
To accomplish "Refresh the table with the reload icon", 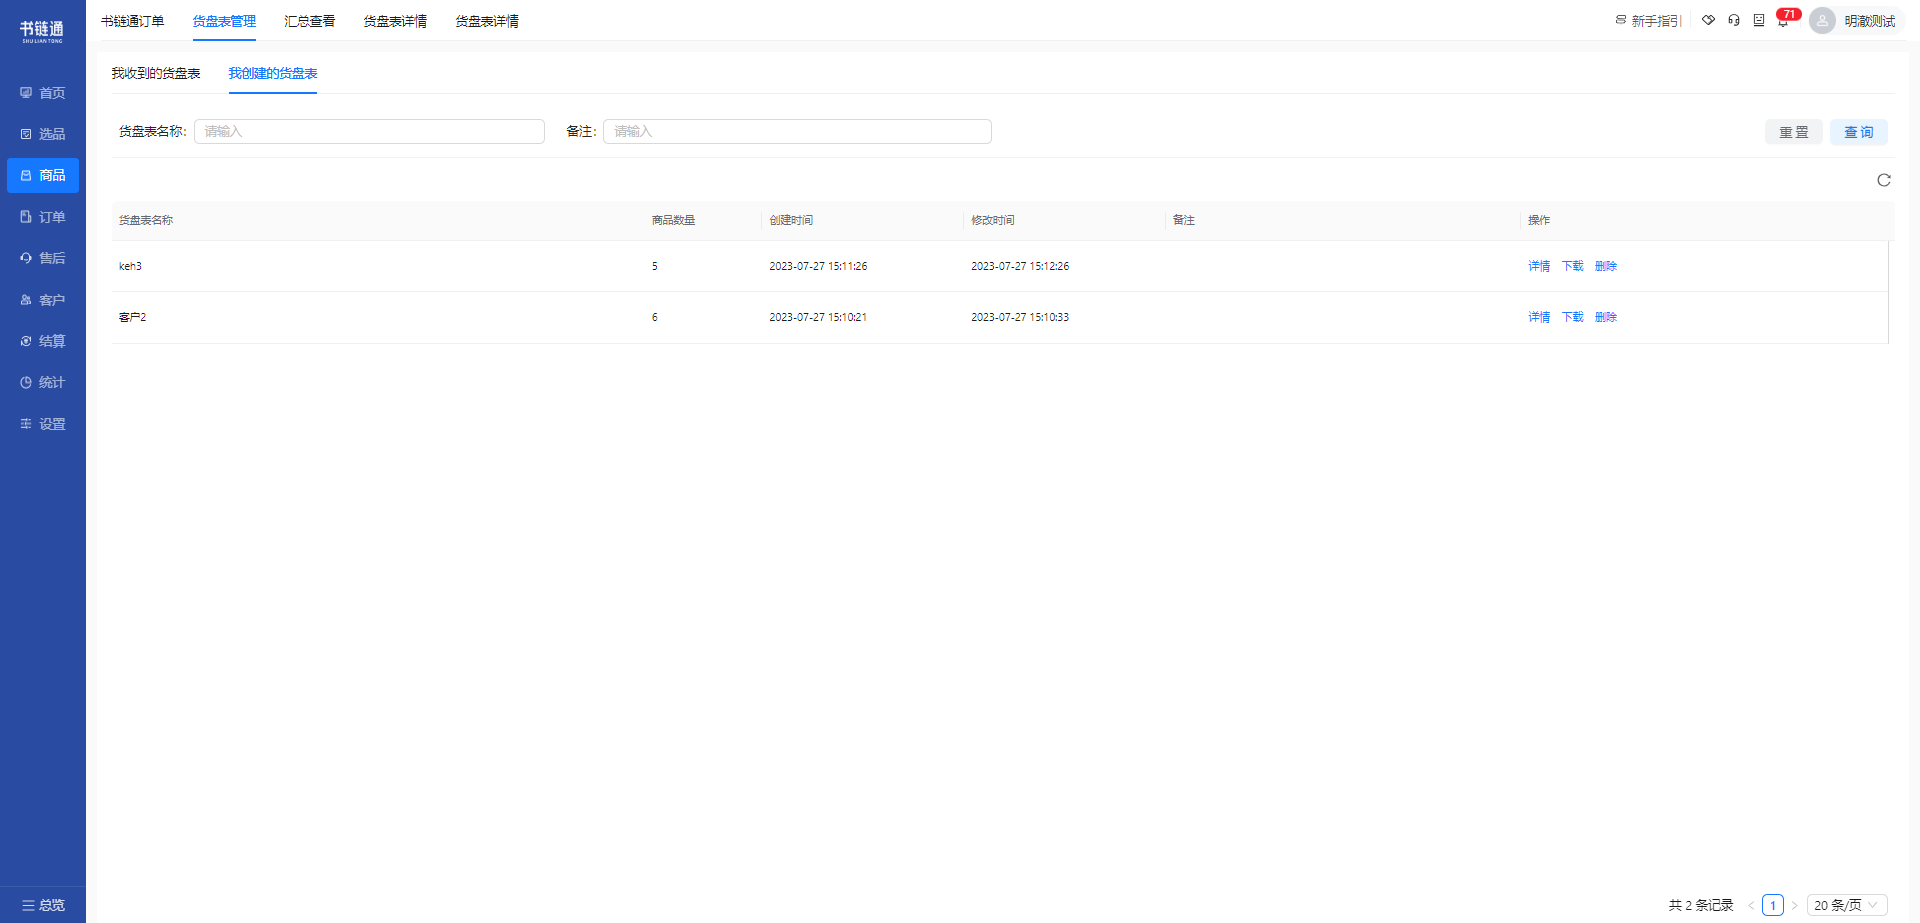I will point(1884,180).
